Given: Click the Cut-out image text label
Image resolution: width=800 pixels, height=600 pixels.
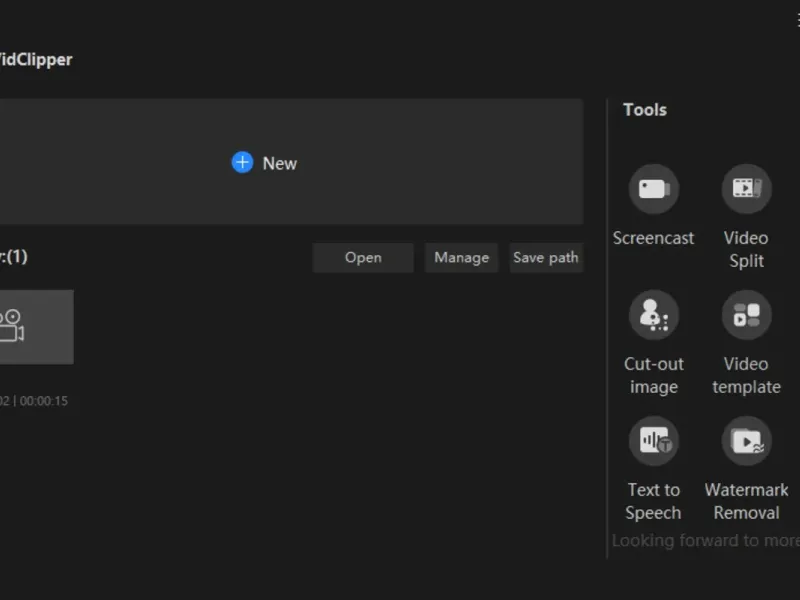Looking at the screenshot, I should (x=654, y=375).
